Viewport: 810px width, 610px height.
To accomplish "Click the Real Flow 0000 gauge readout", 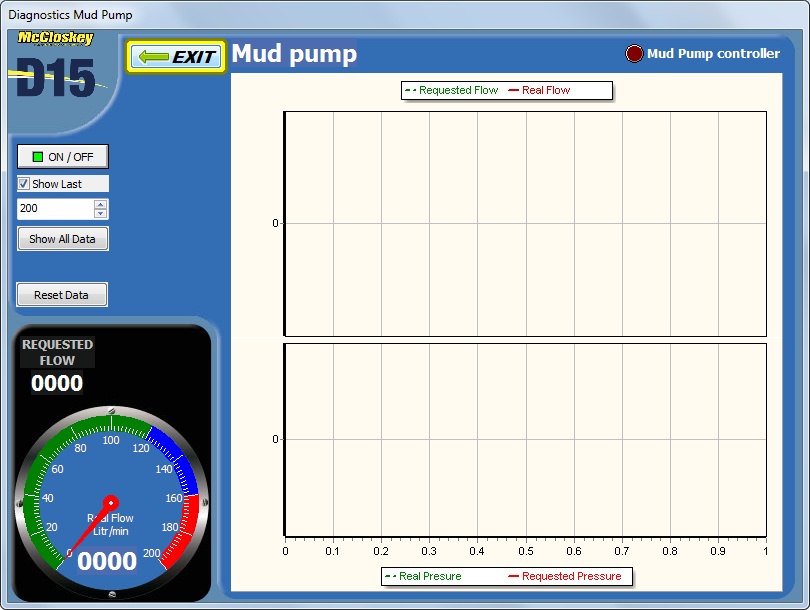I will coord(107,561).
